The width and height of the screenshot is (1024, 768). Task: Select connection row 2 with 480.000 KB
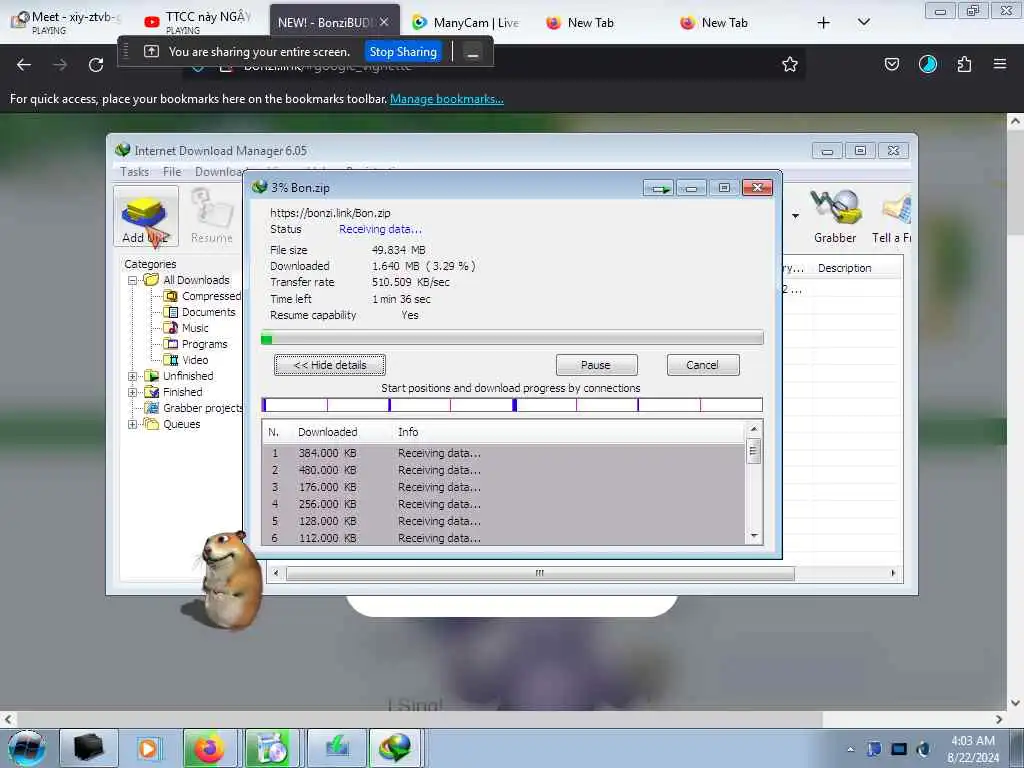coord(503,470)
